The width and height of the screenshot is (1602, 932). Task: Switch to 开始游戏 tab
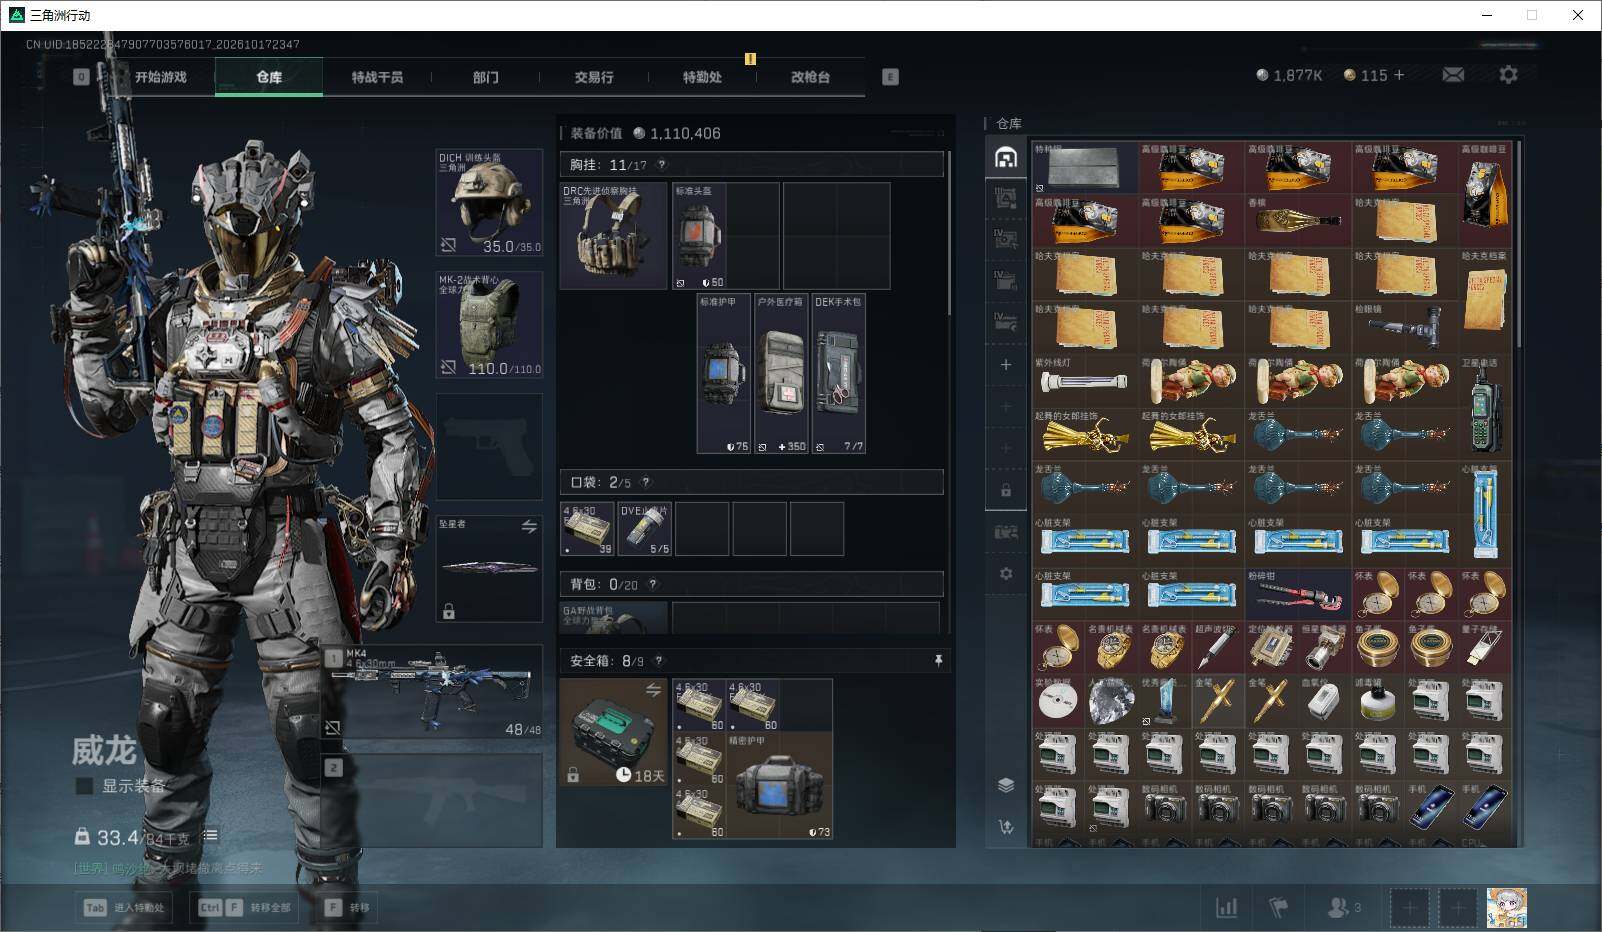click(x=160, y=77)
